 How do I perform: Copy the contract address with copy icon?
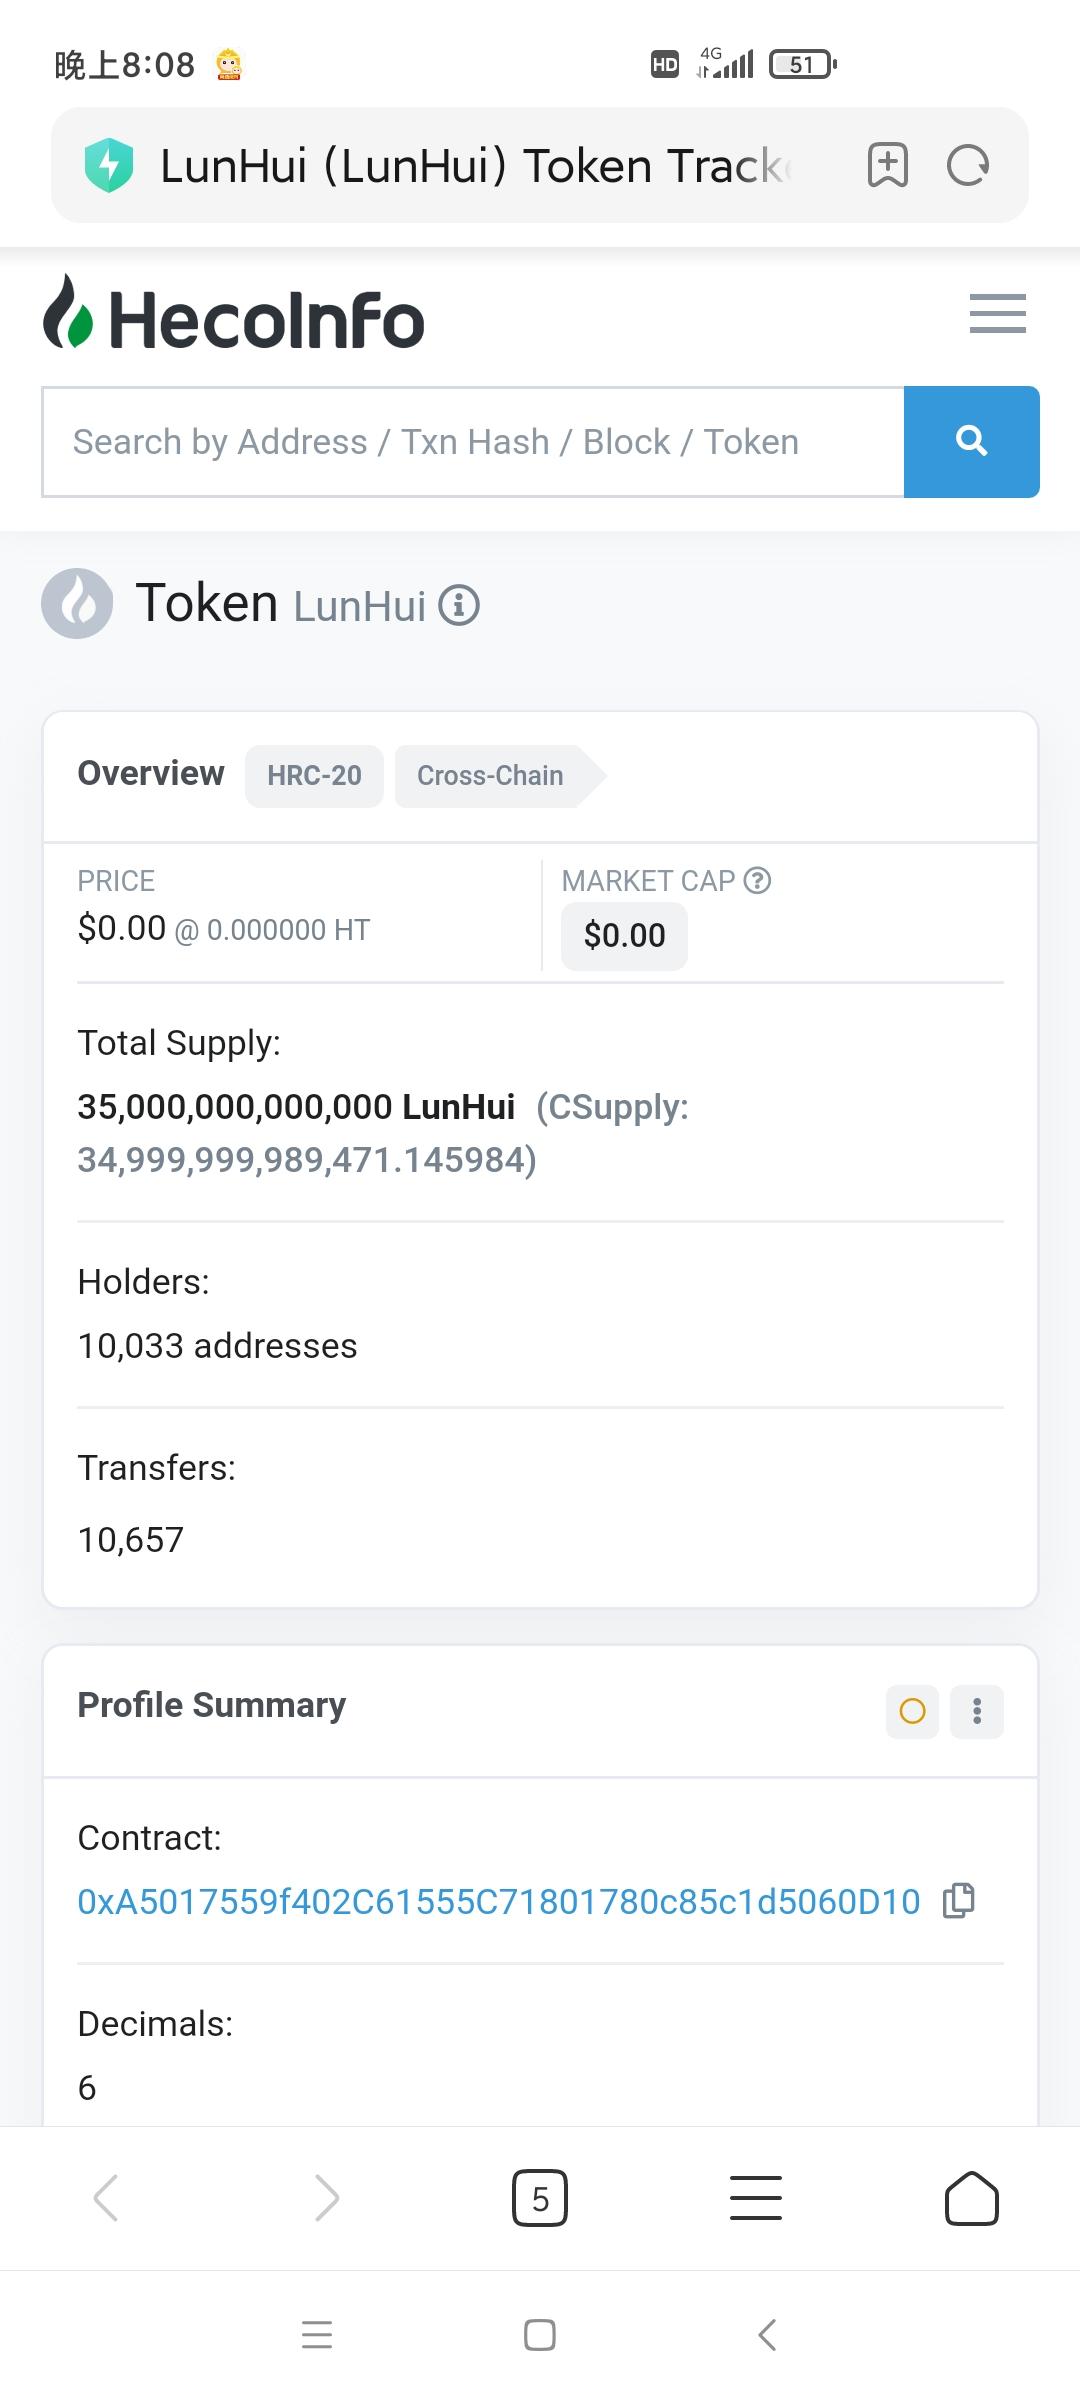pos(958,1900)
